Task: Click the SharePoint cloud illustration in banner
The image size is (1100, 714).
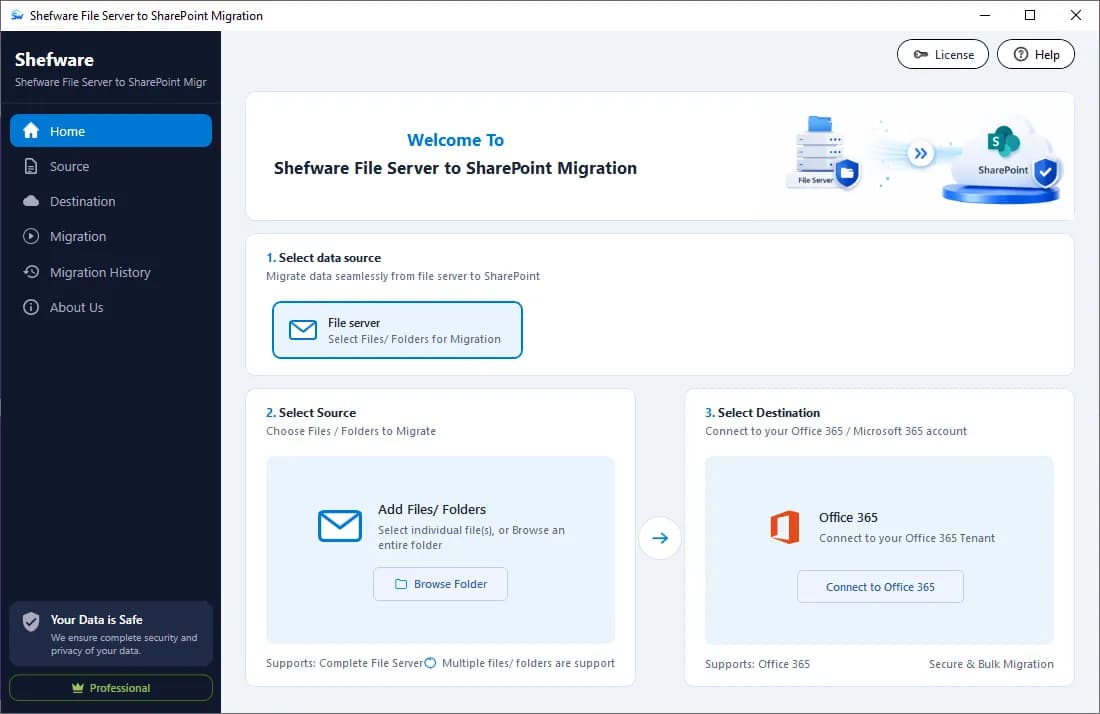Action: click(x=1003, y=163)
